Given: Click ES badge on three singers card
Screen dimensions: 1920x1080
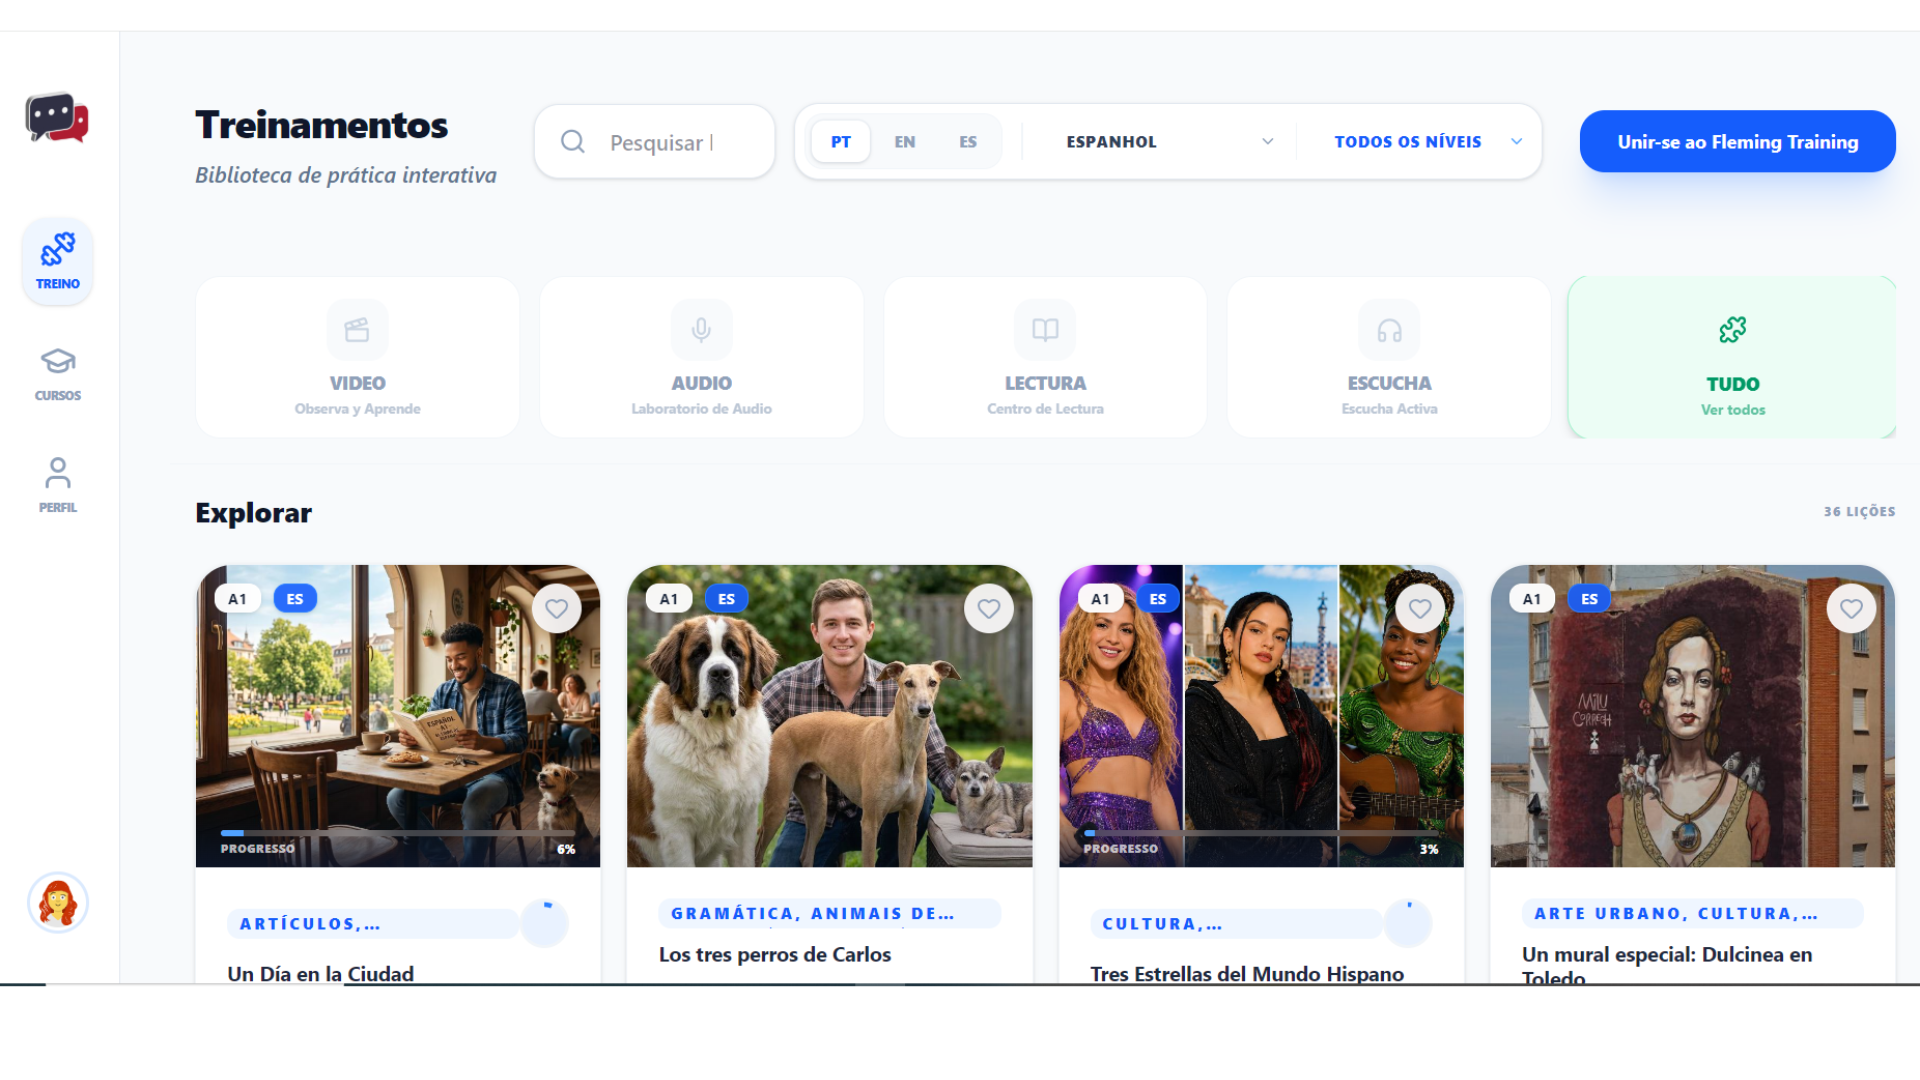Looking at the screenshot, I should click(x=1158, y=599).
